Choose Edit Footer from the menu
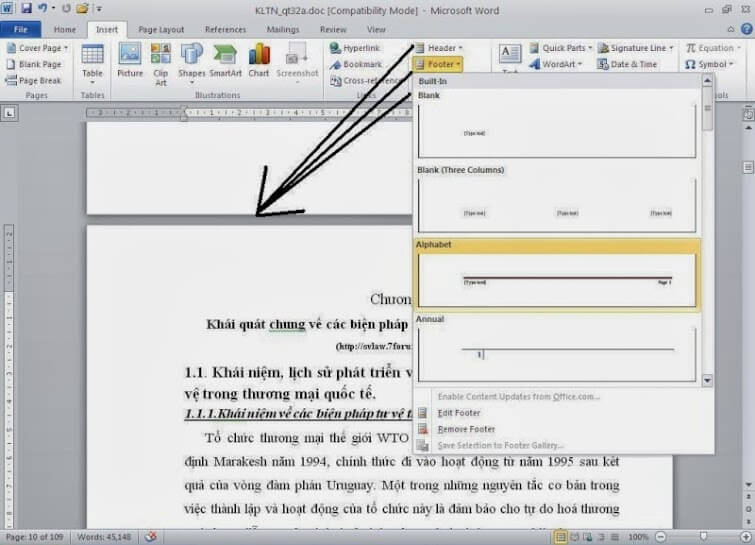 459,413
